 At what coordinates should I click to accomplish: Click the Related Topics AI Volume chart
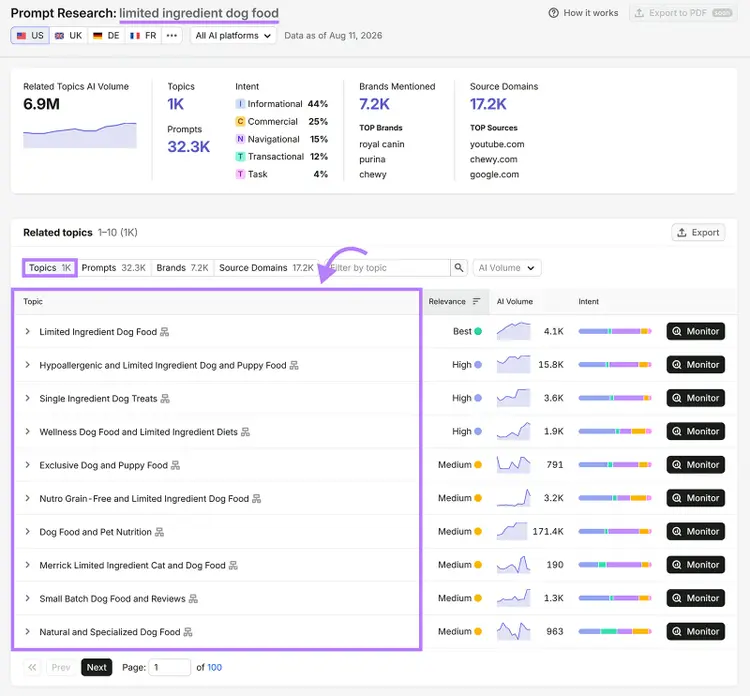80,135
